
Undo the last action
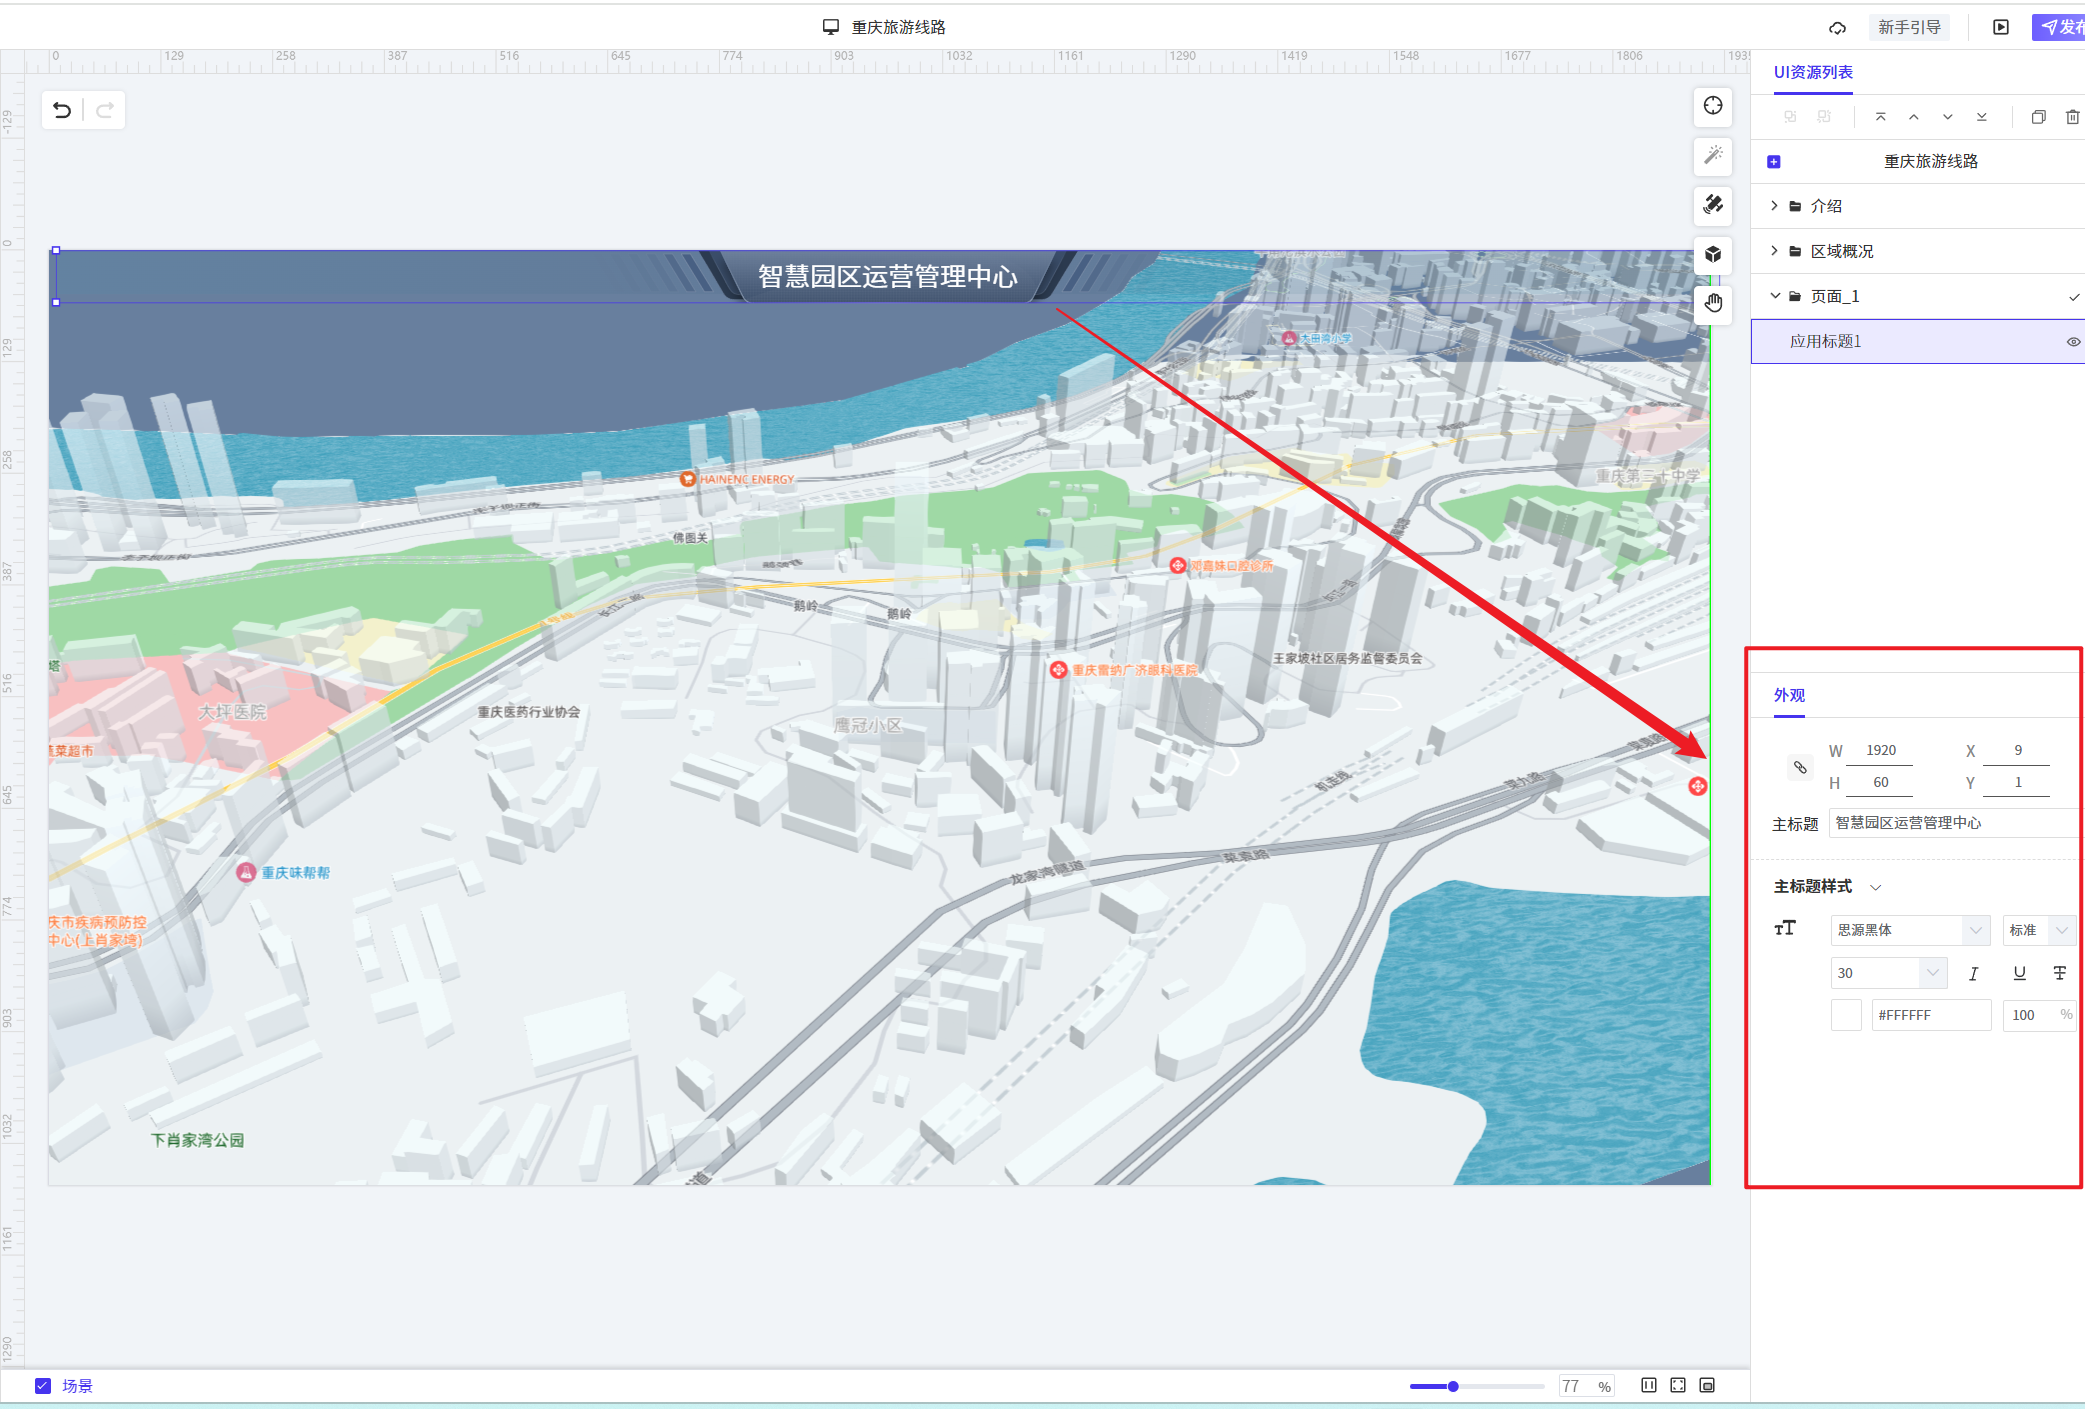[62, 110]
